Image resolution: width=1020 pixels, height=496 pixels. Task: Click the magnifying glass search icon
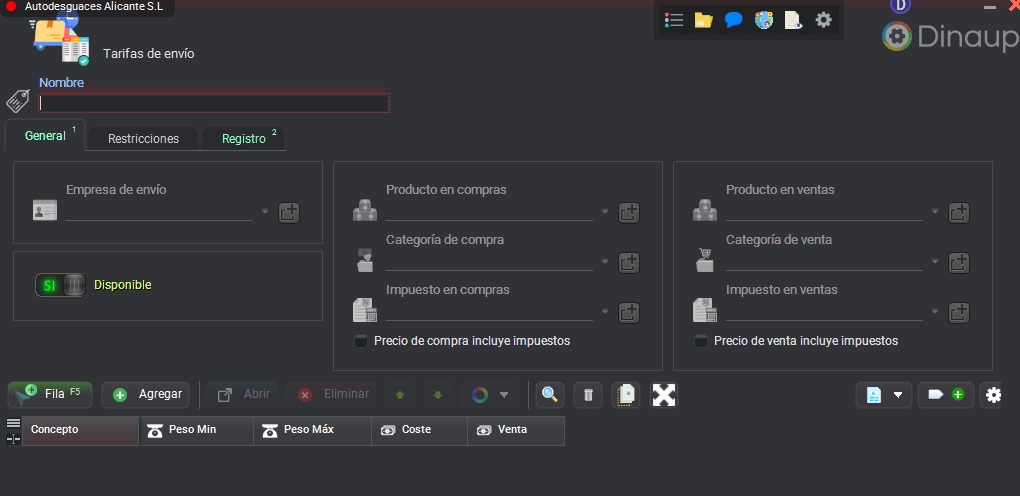pos(549,395)
